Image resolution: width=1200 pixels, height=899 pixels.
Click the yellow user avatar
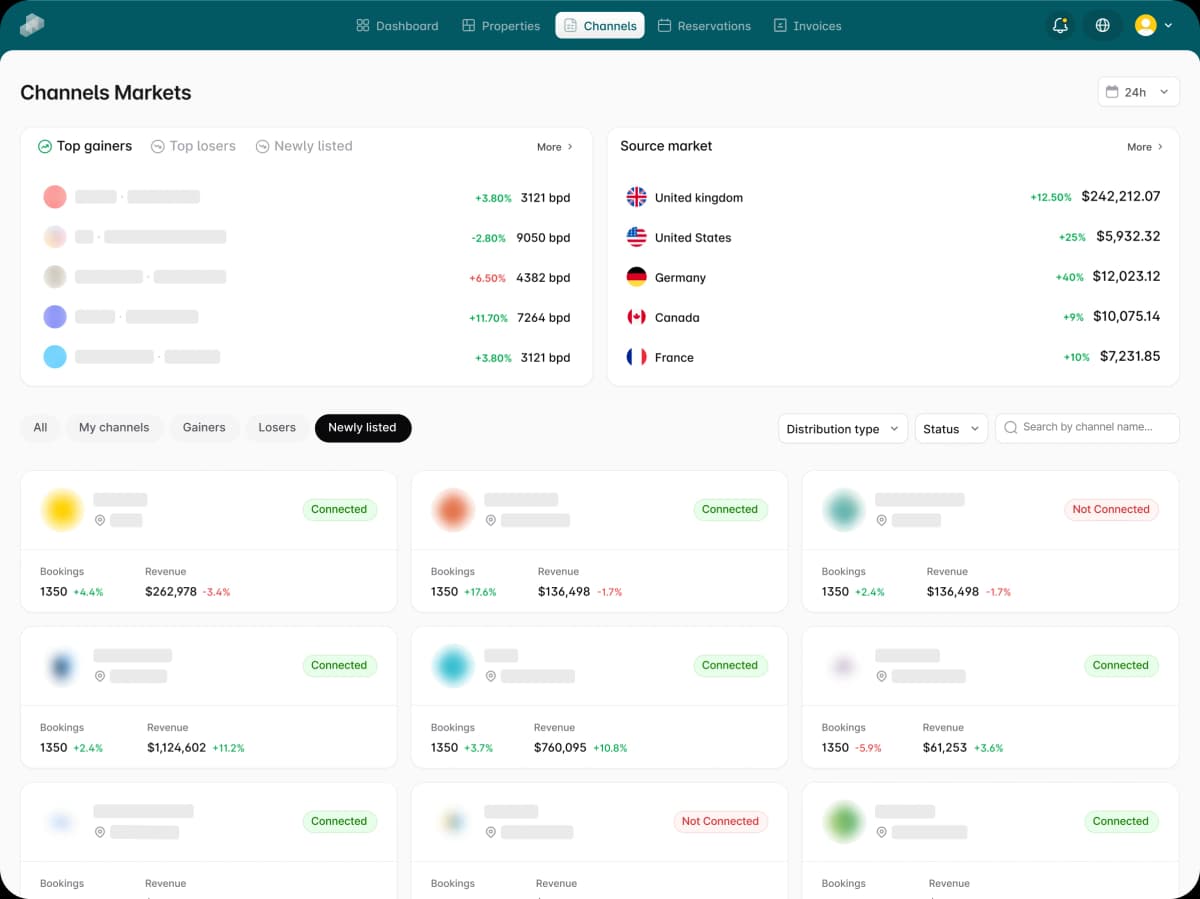coord(1145,26)
